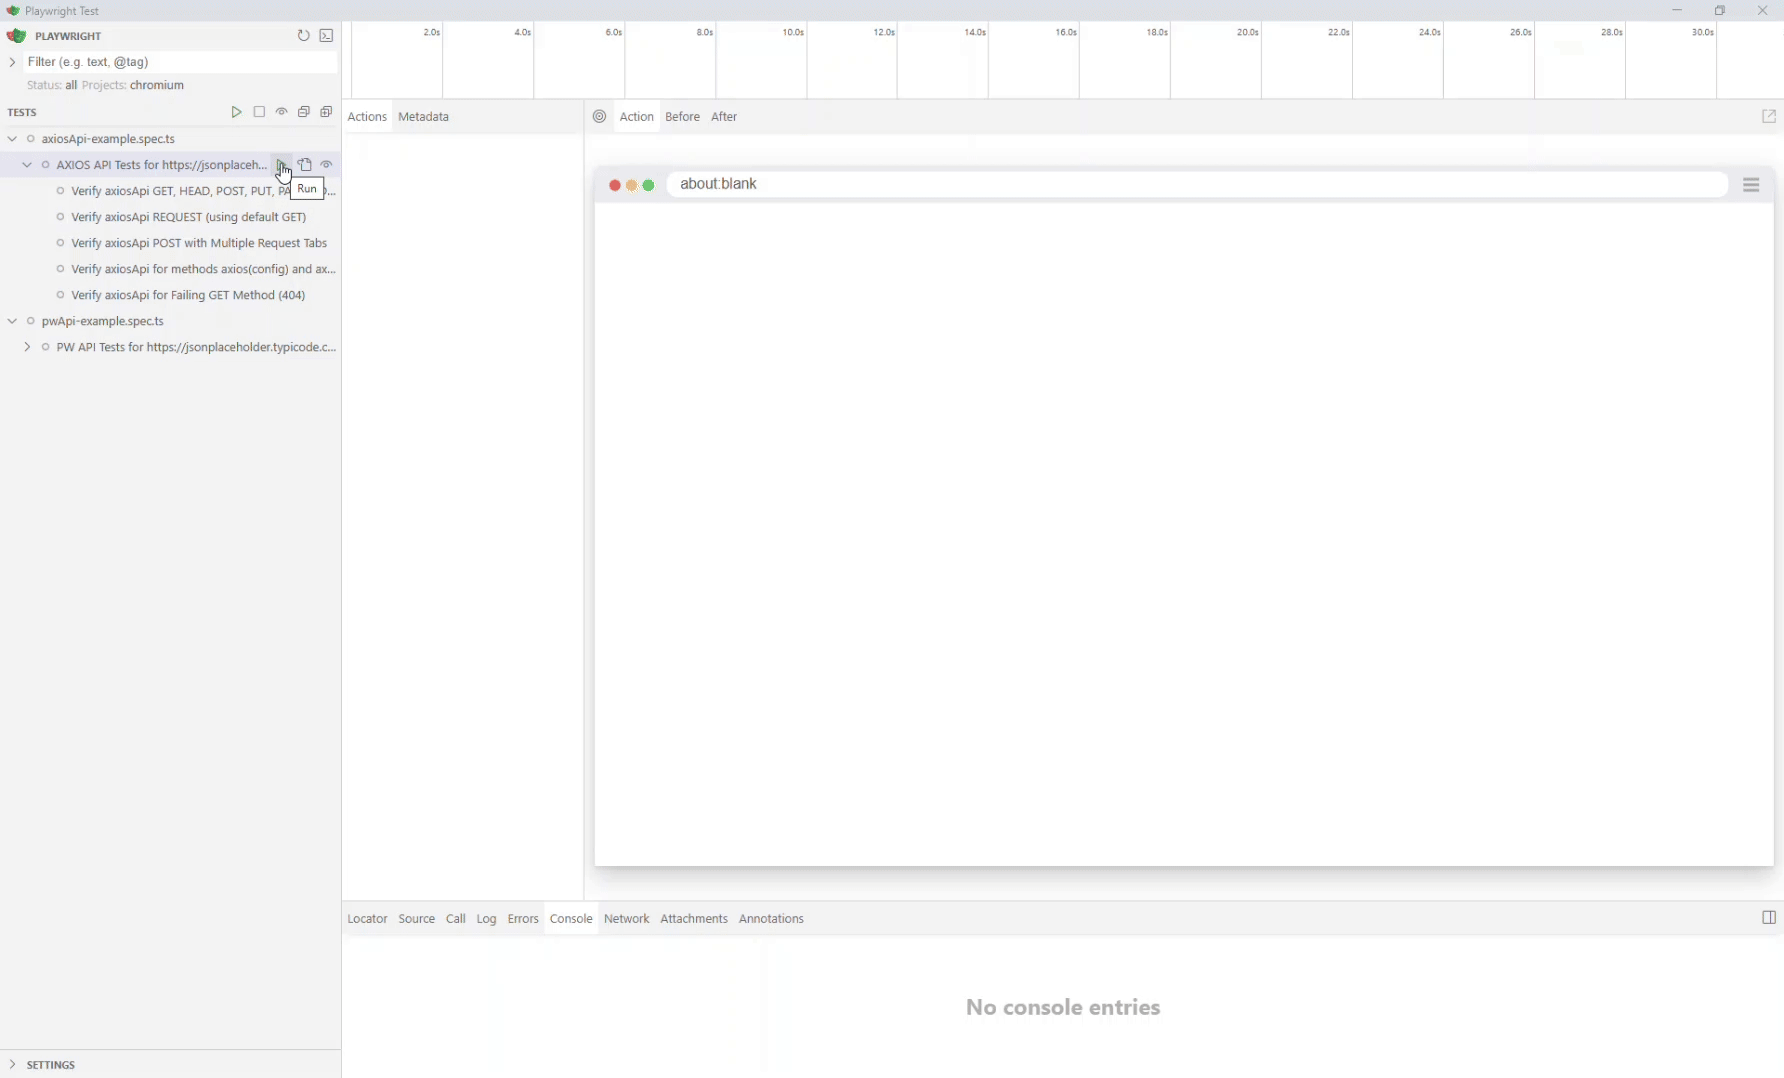
Task: Collapse axiosApi-example.spec.ts
Action: coord(12,139)
